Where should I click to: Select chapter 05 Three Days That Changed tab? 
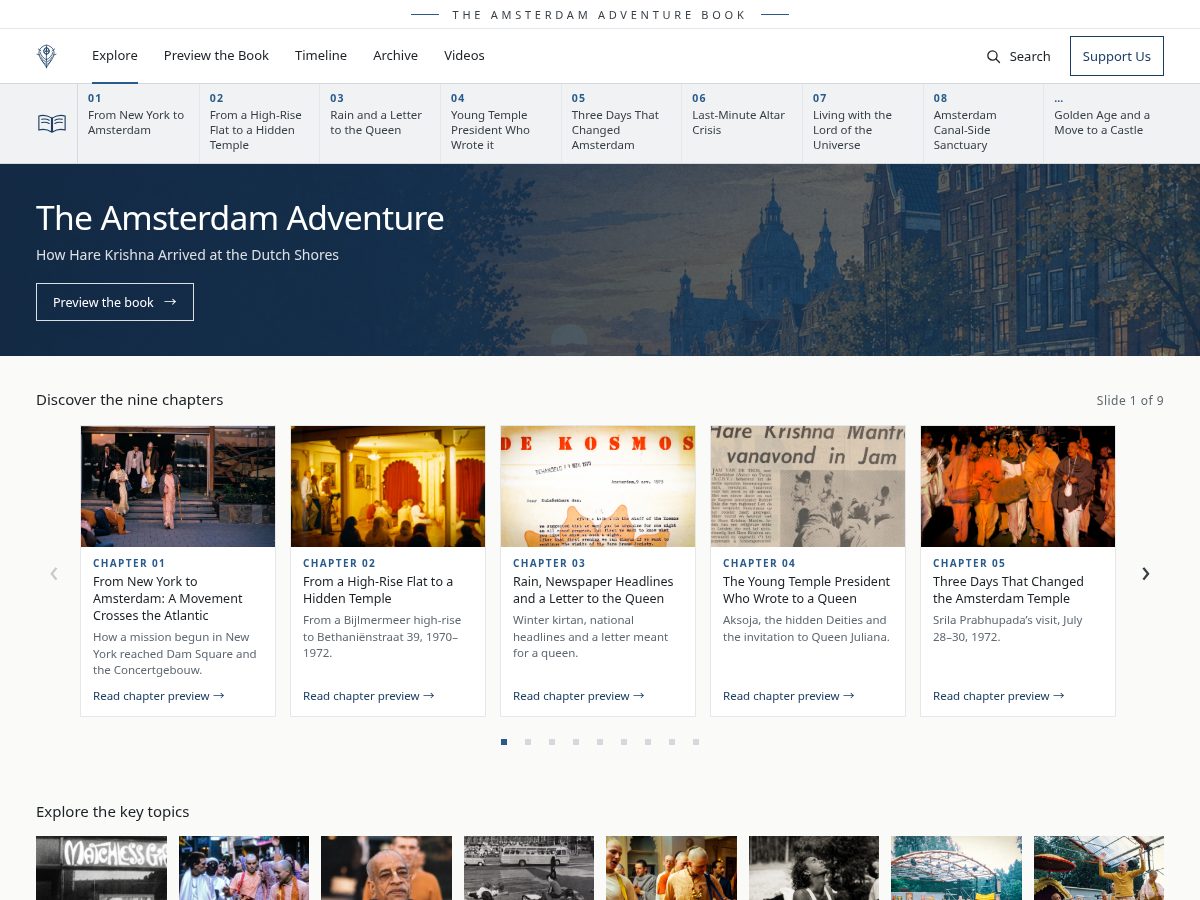click(x=621, y=123)
